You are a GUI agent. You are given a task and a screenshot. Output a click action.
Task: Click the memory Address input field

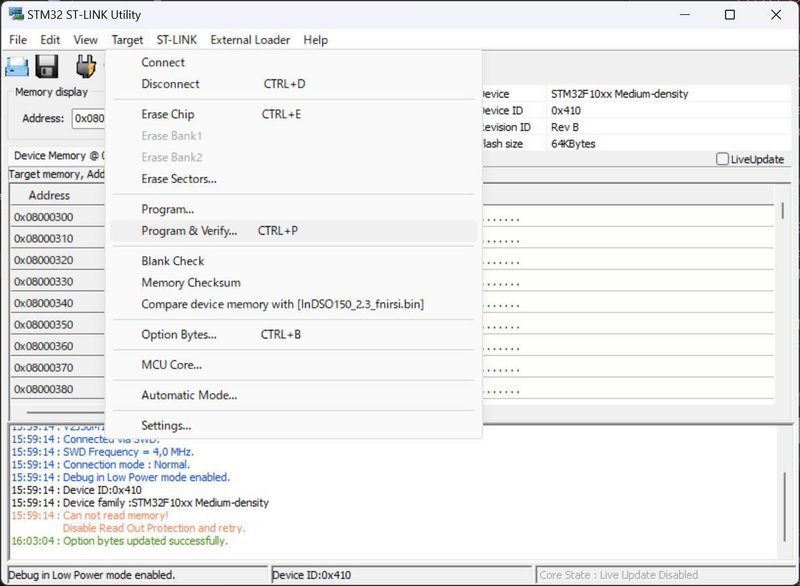tap(89, 118)
